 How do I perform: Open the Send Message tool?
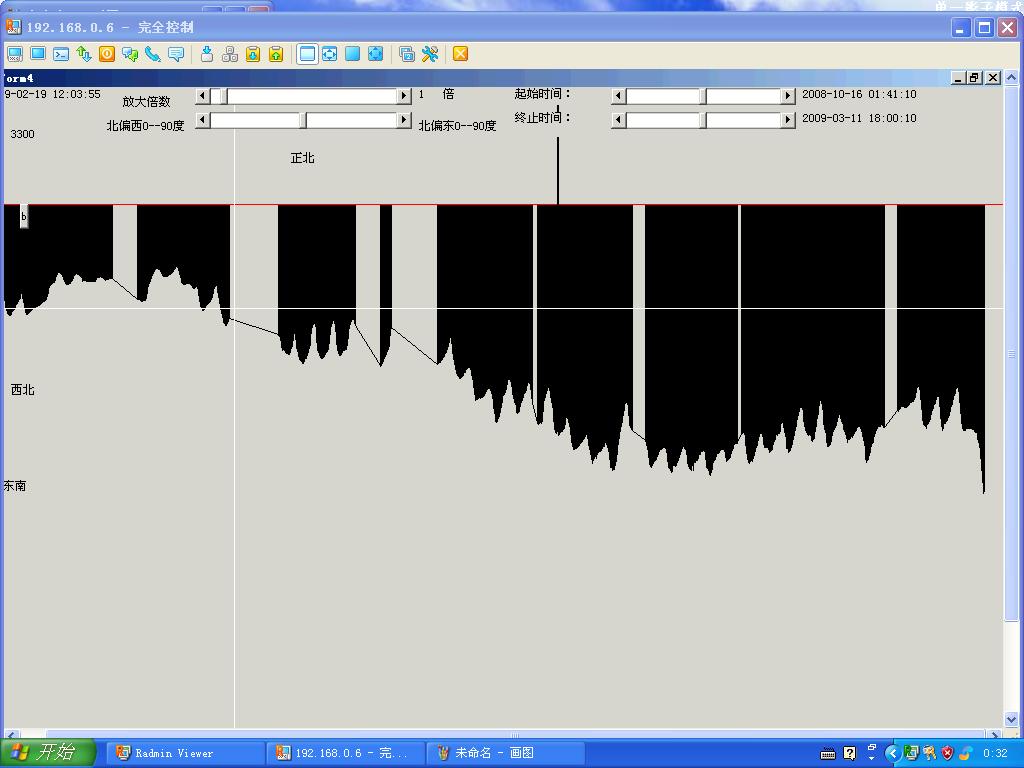pyautogui.click(x=176, y=54)
